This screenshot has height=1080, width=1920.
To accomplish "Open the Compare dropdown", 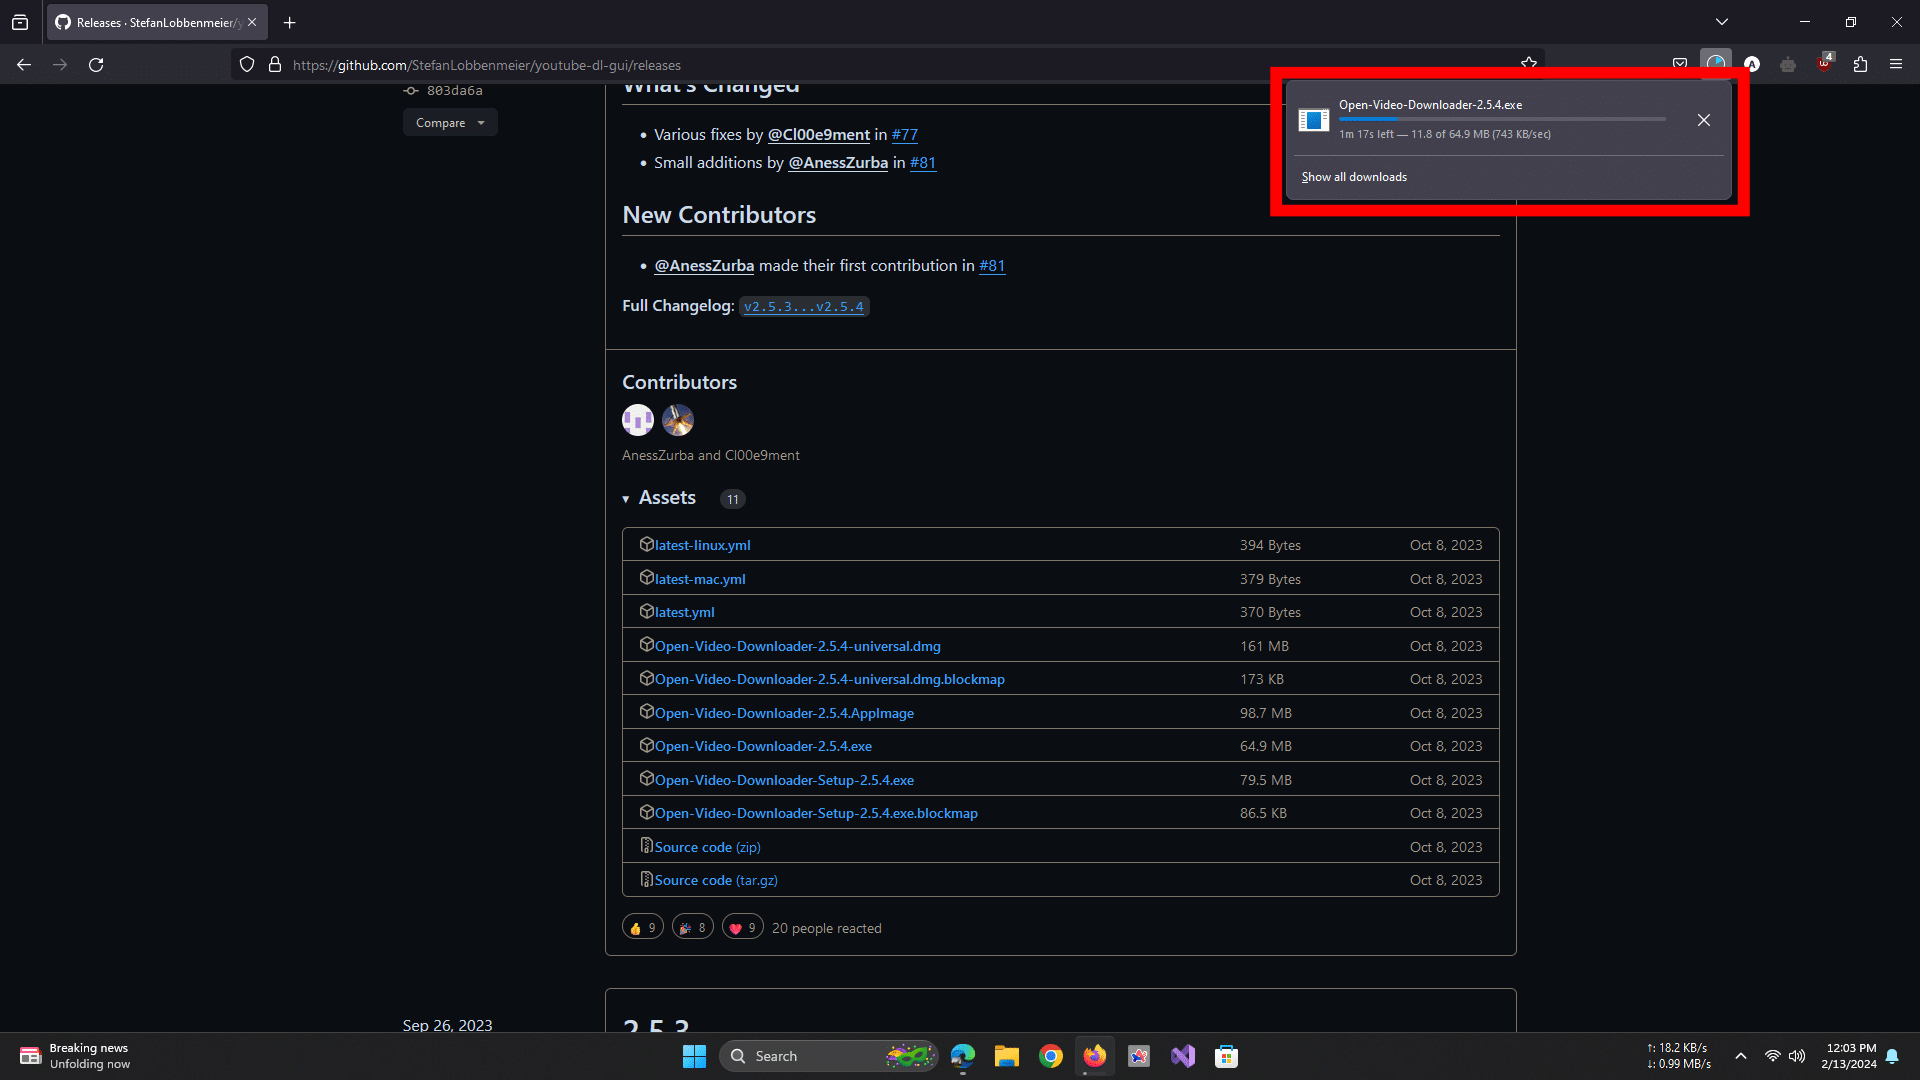I will 450,123.
